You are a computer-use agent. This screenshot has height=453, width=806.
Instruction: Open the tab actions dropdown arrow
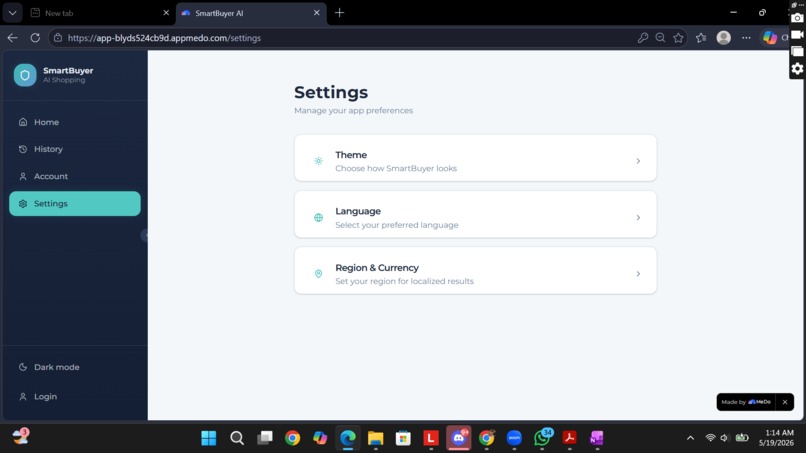coord(12,13)
